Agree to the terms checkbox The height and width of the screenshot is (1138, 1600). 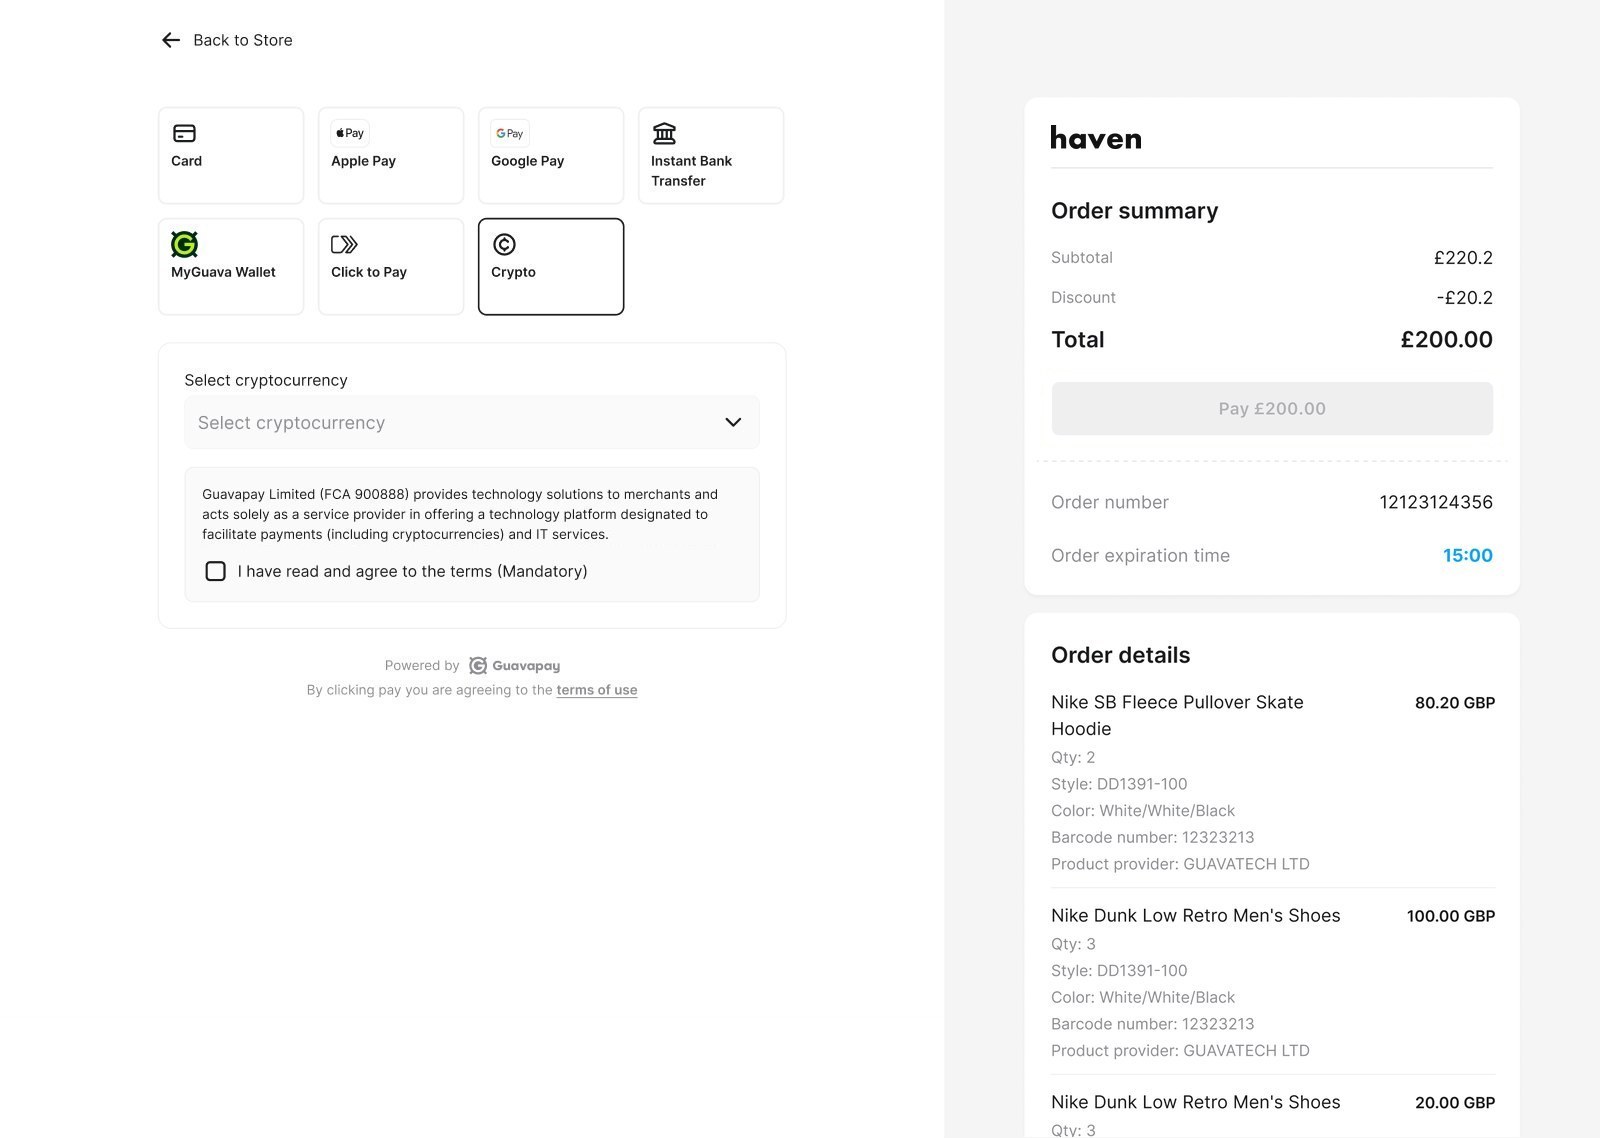[215, 571]
